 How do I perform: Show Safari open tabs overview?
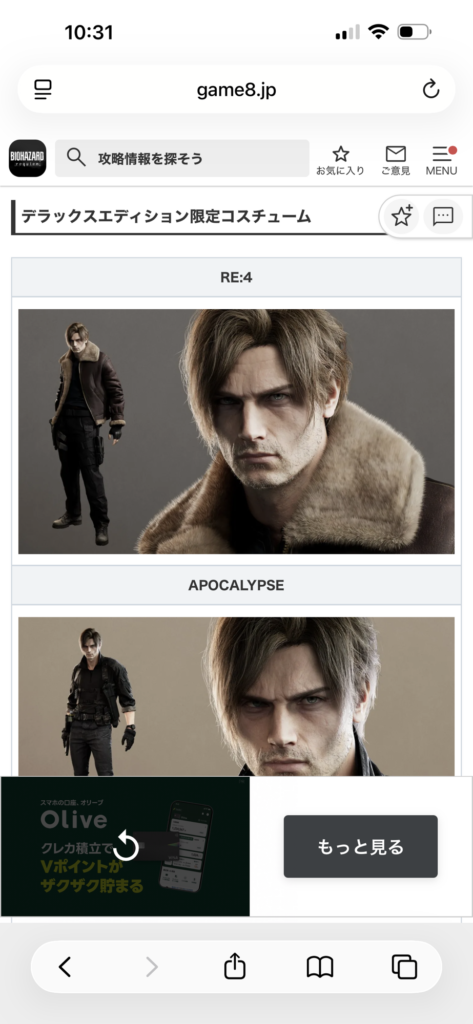404,967
